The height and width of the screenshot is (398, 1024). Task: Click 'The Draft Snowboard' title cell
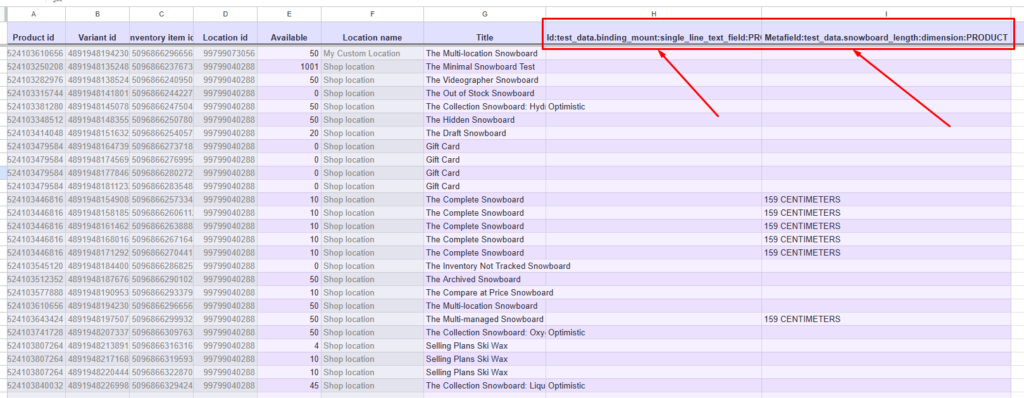pos(485,133)
